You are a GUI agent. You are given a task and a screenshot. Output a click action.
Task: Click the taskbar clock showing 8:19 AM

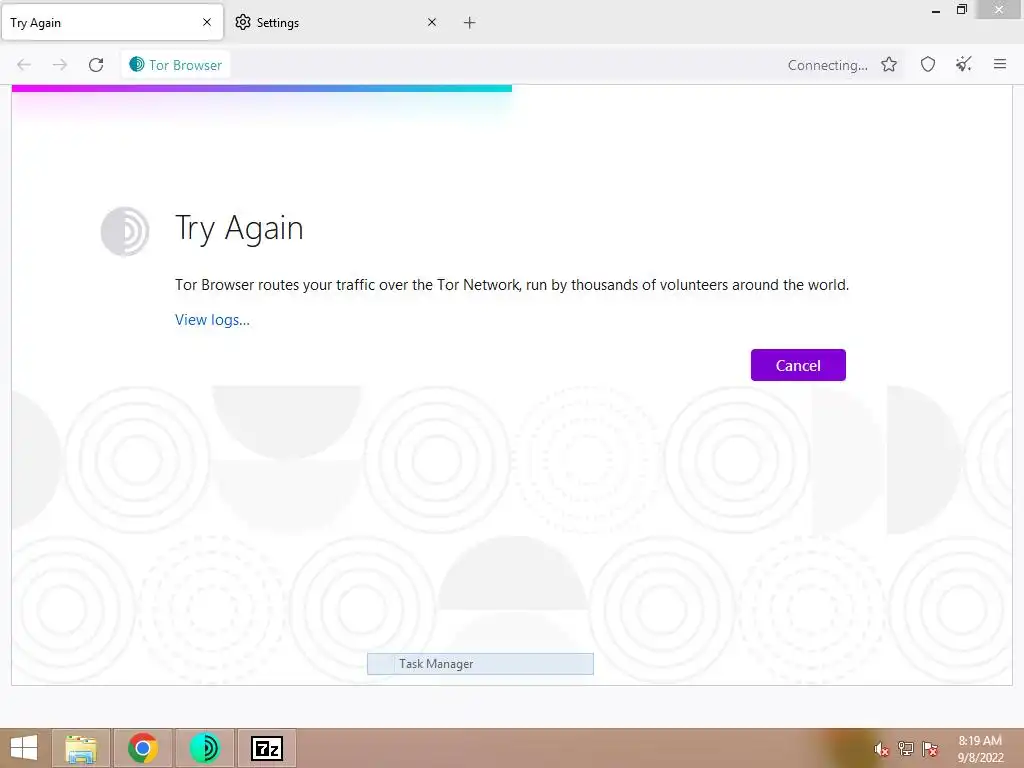(980, 749)
